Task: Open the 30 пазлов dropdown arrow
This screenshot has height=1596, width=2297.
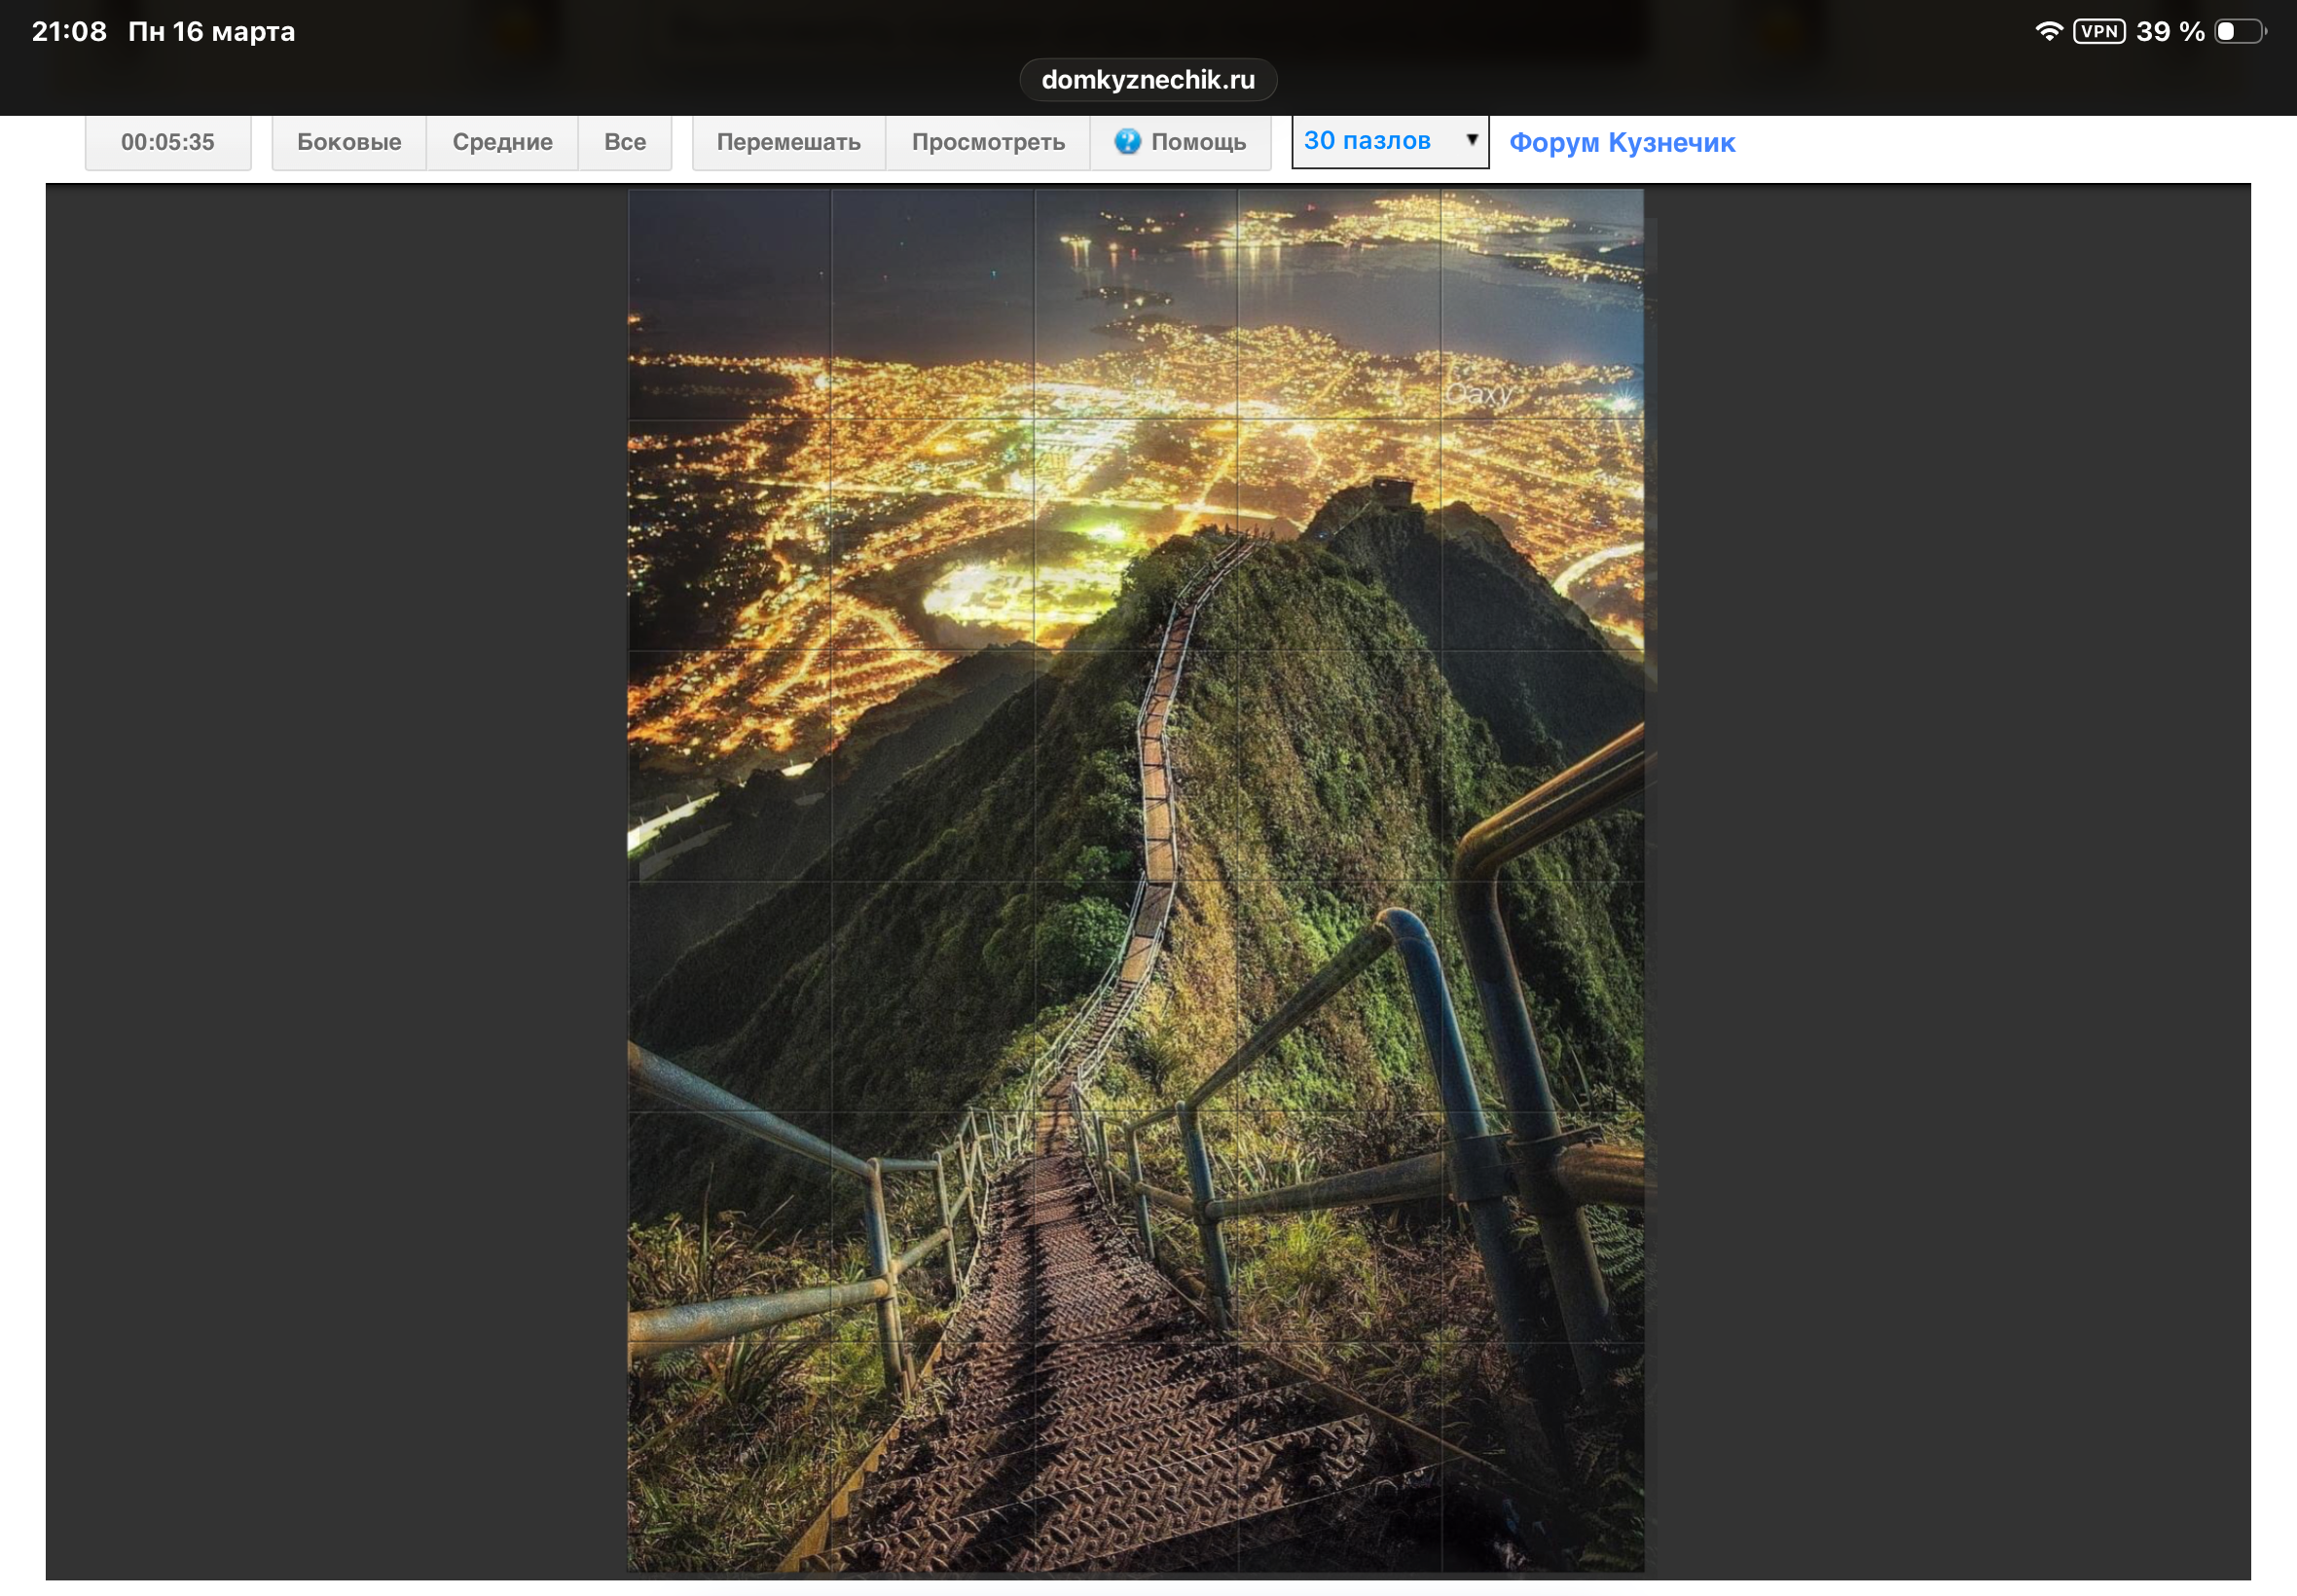Action: point(1471,140)
